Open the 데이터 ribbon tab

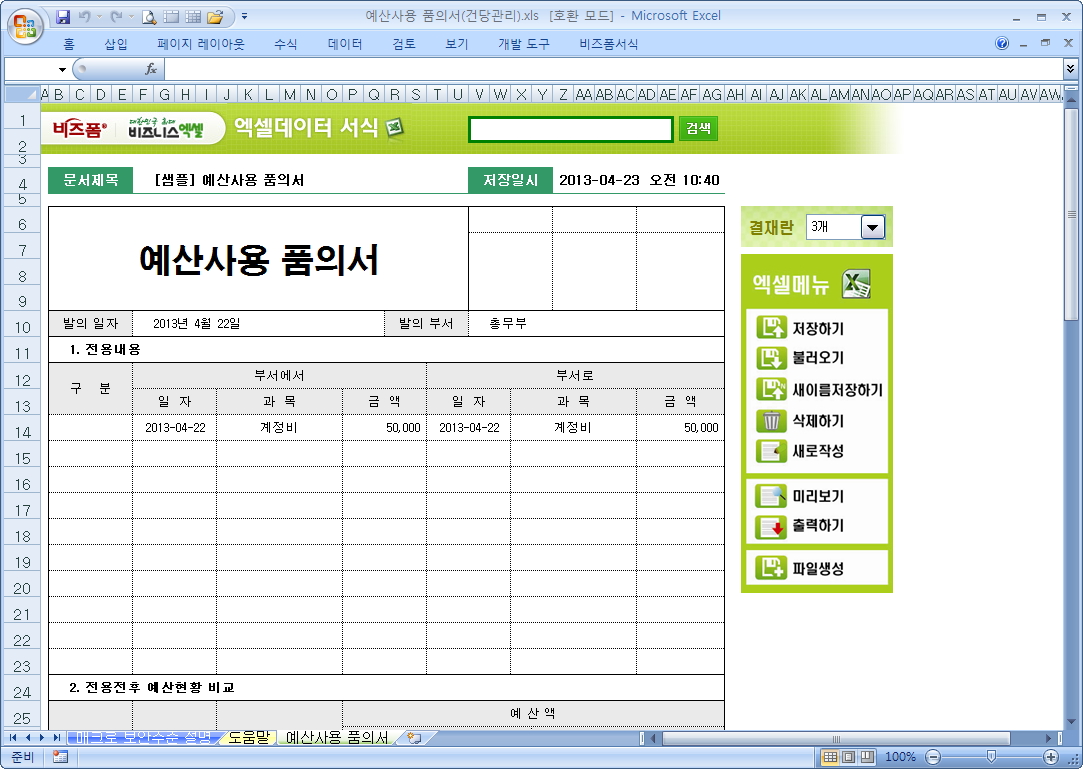pos(345,44)
